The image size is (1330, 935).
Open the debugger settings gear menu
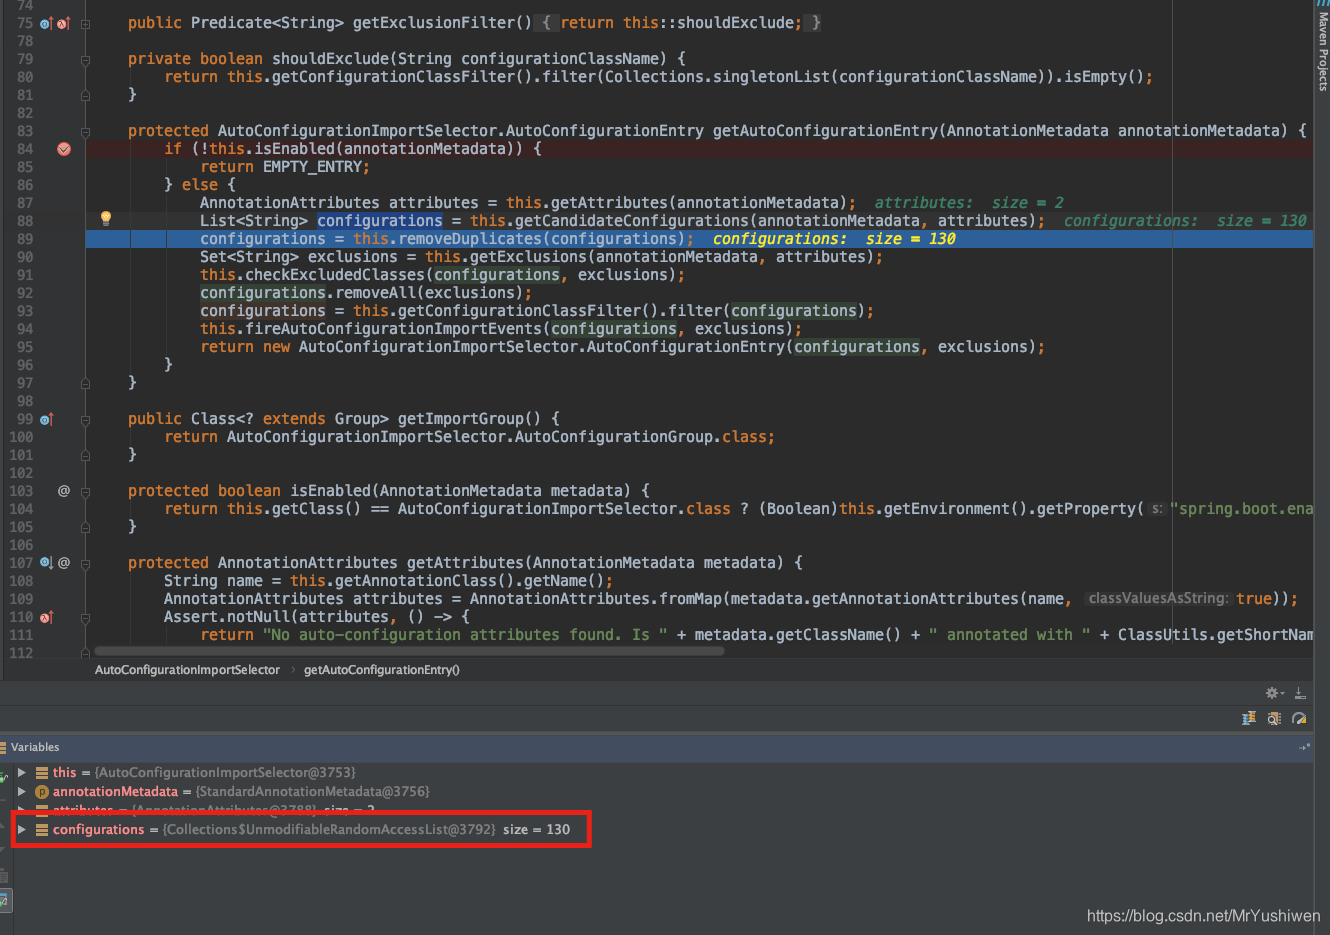[x=1274, y=693]
